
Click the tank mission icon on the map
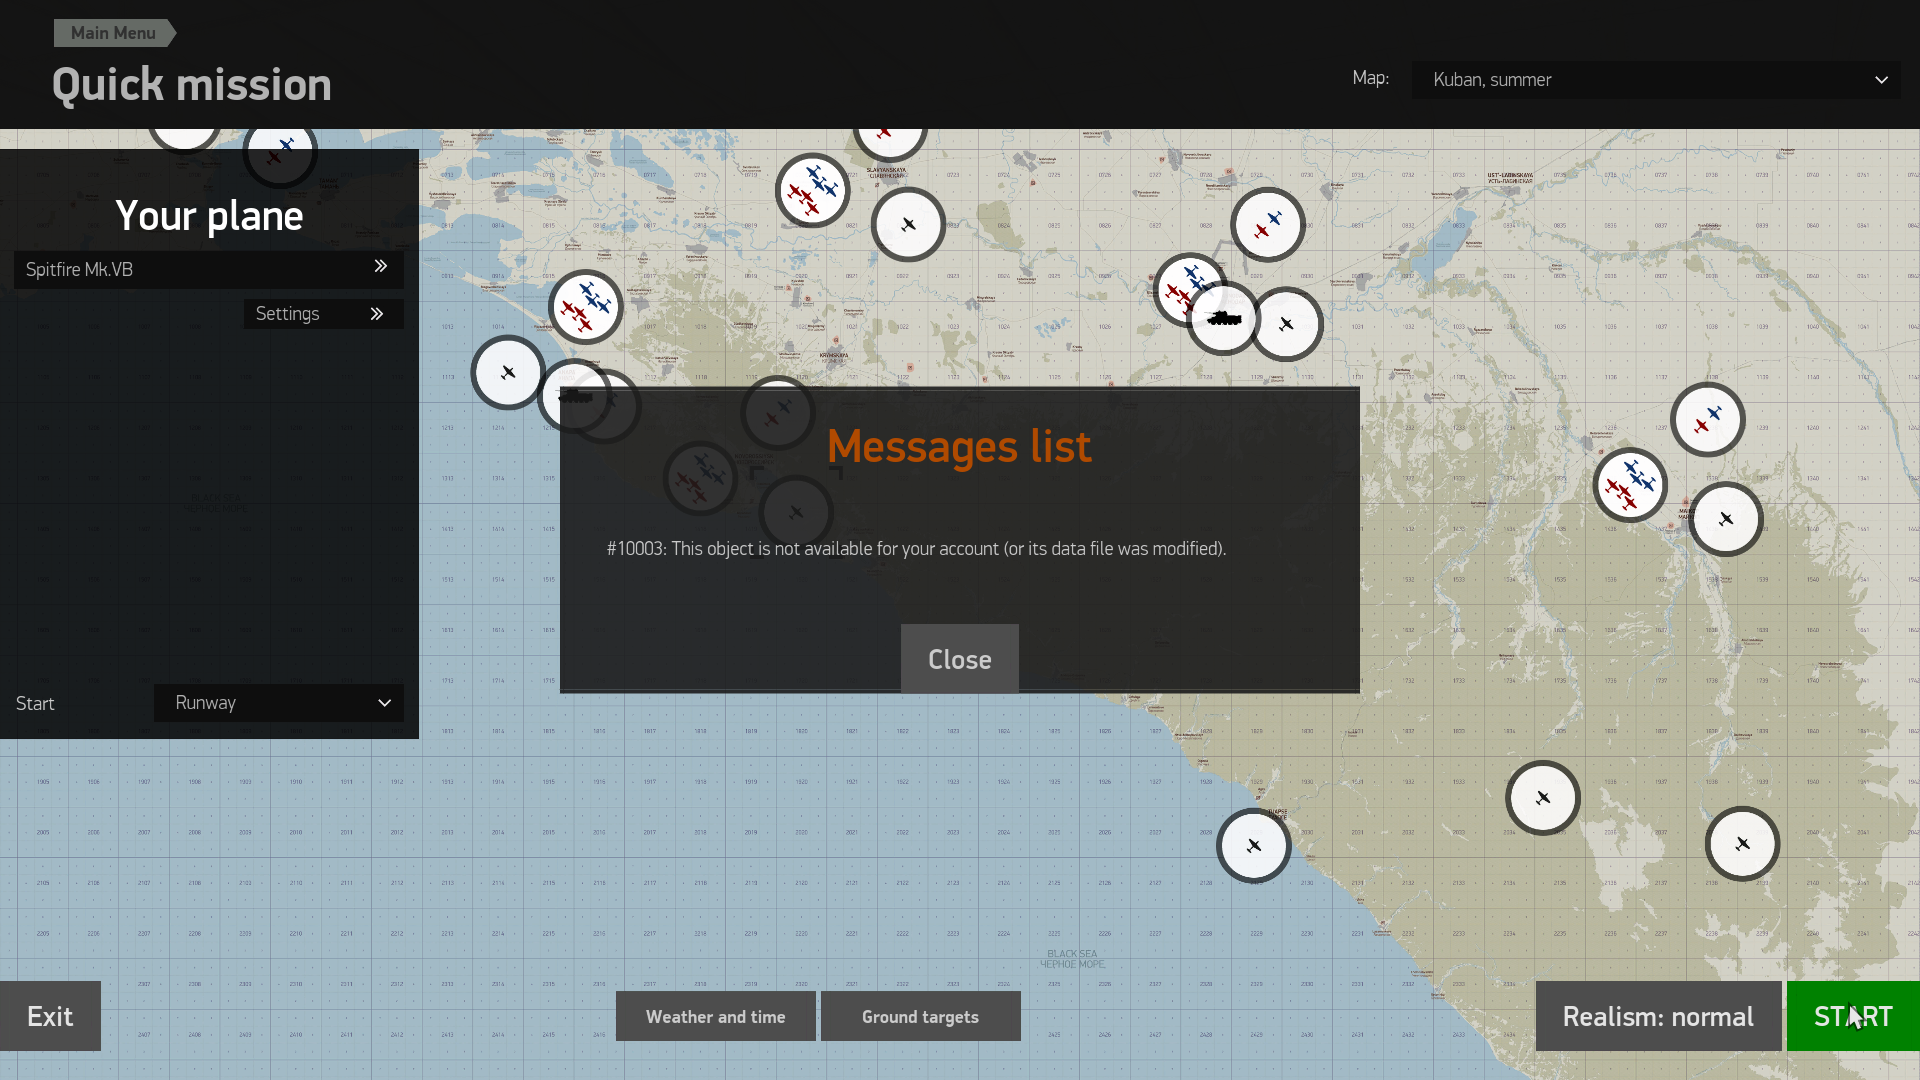coord(1223,319)
